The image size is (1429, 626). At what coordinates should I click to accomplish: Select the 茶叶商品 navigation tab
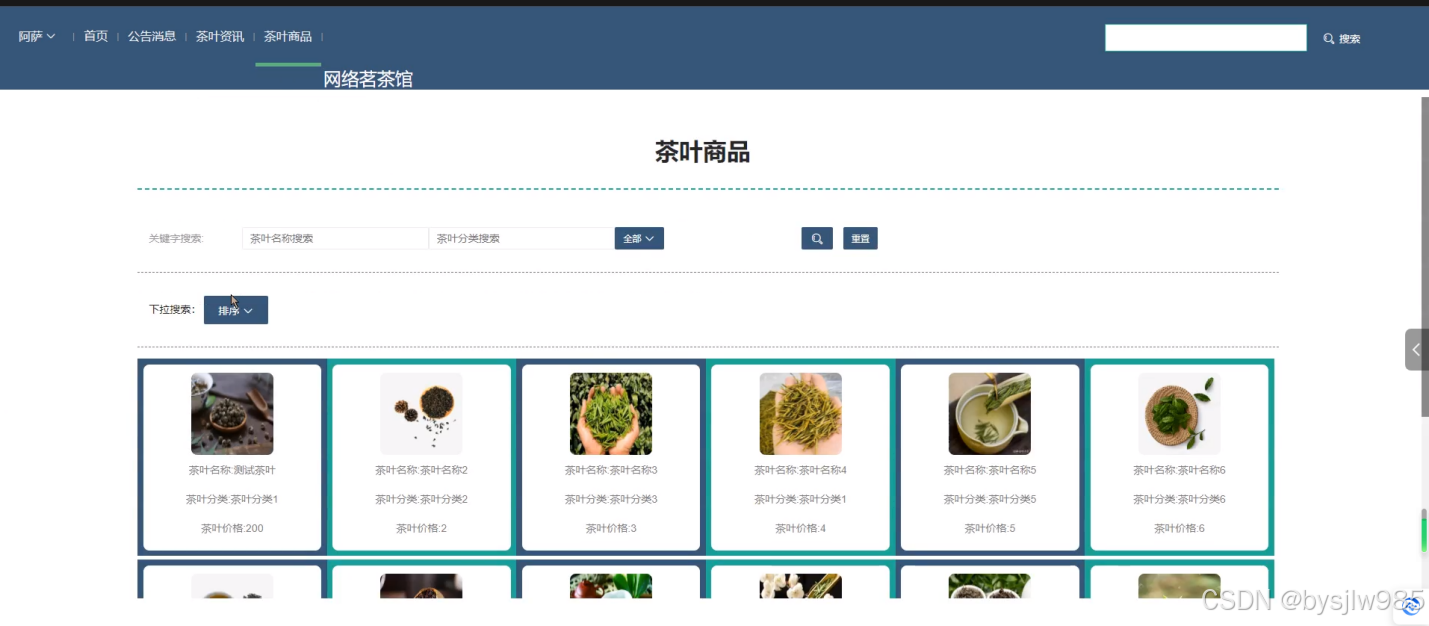[x=288, y=37]
